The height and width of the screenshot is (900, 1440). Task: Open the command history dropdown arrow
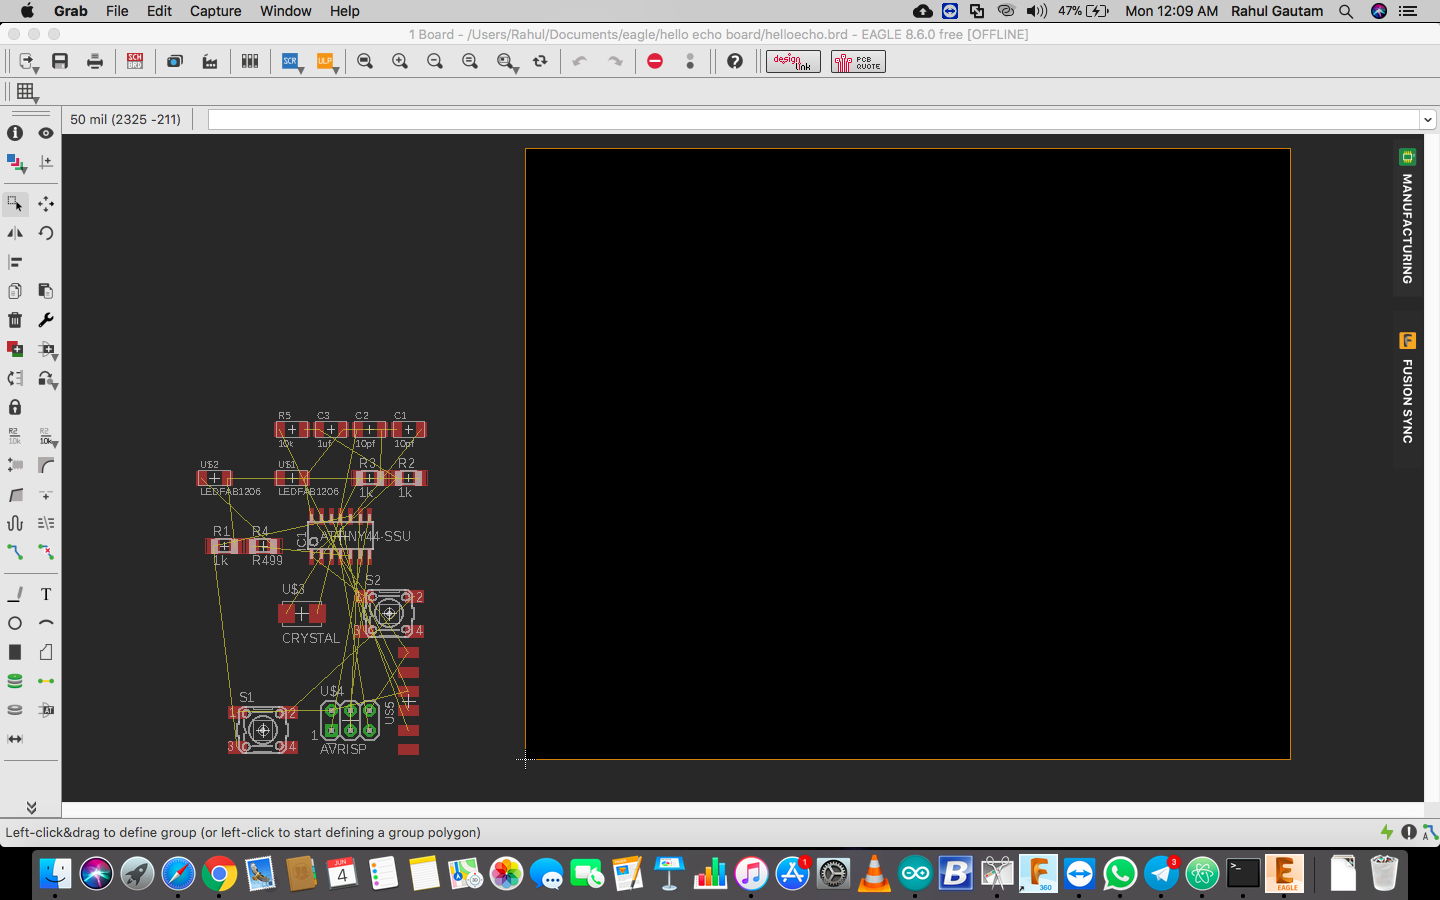point(1428,120)
